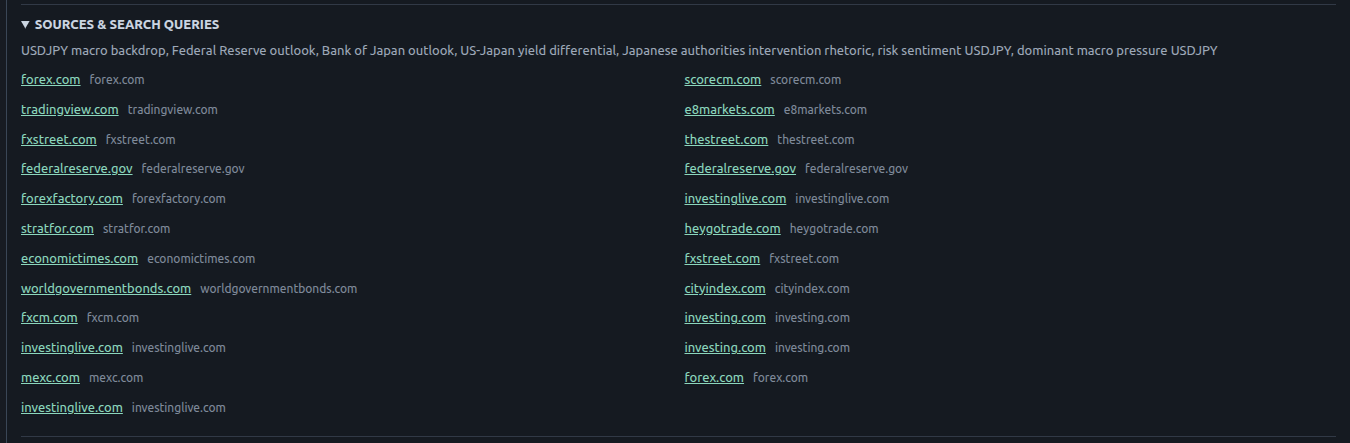This screenshot has height=443, width=1350.
Task: Collapse the Sources & Search Queries section
Action: 120,24
